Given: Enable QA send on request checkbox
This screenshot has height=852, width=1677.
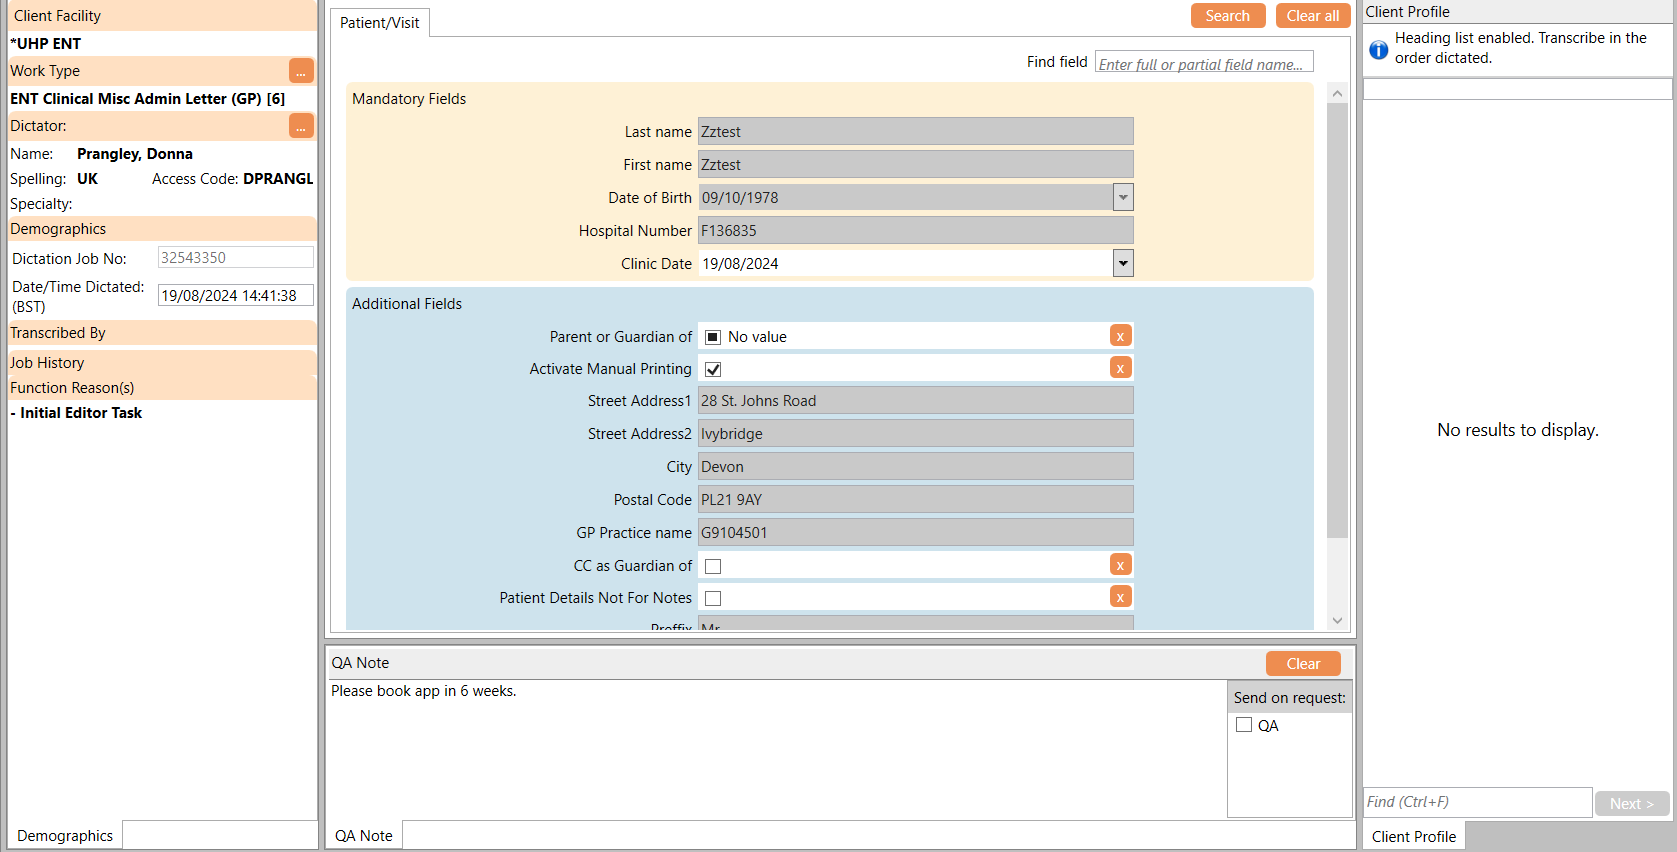Looking at the screenshot, I should [1244, 725].
